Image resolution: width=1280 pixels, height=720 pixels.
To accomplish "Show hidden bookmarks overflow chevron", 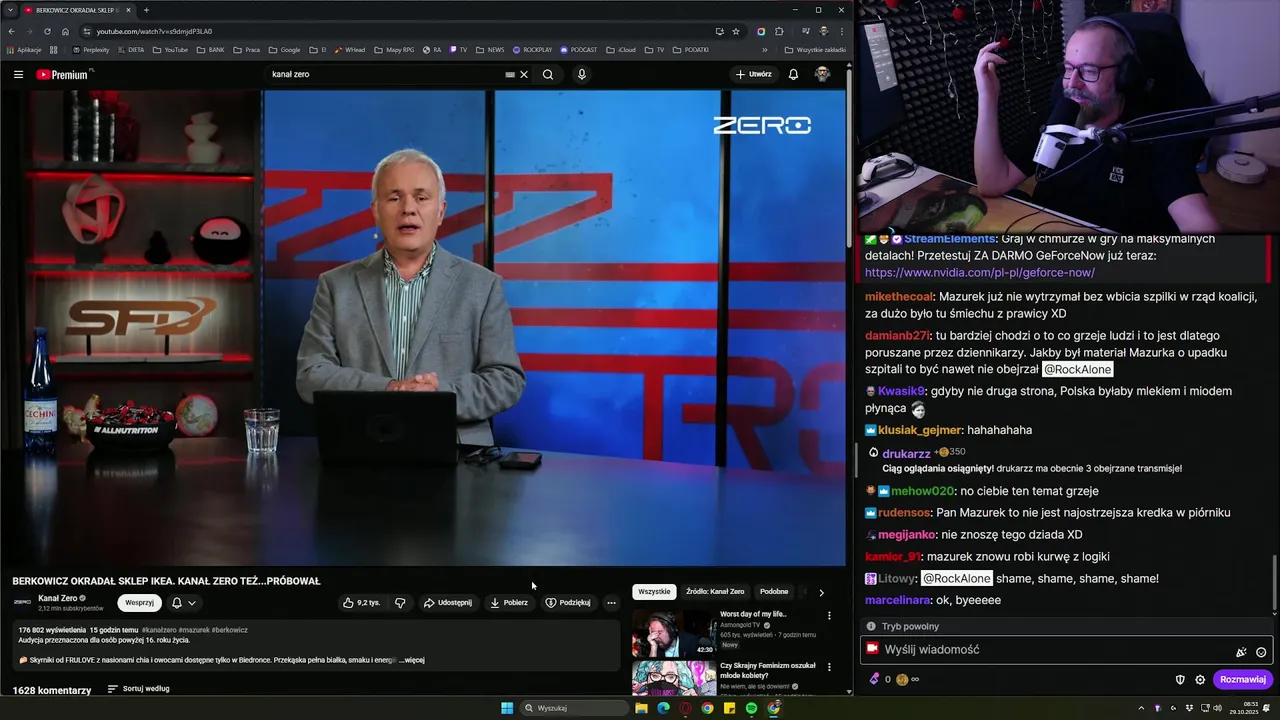I will coord(765,49).
